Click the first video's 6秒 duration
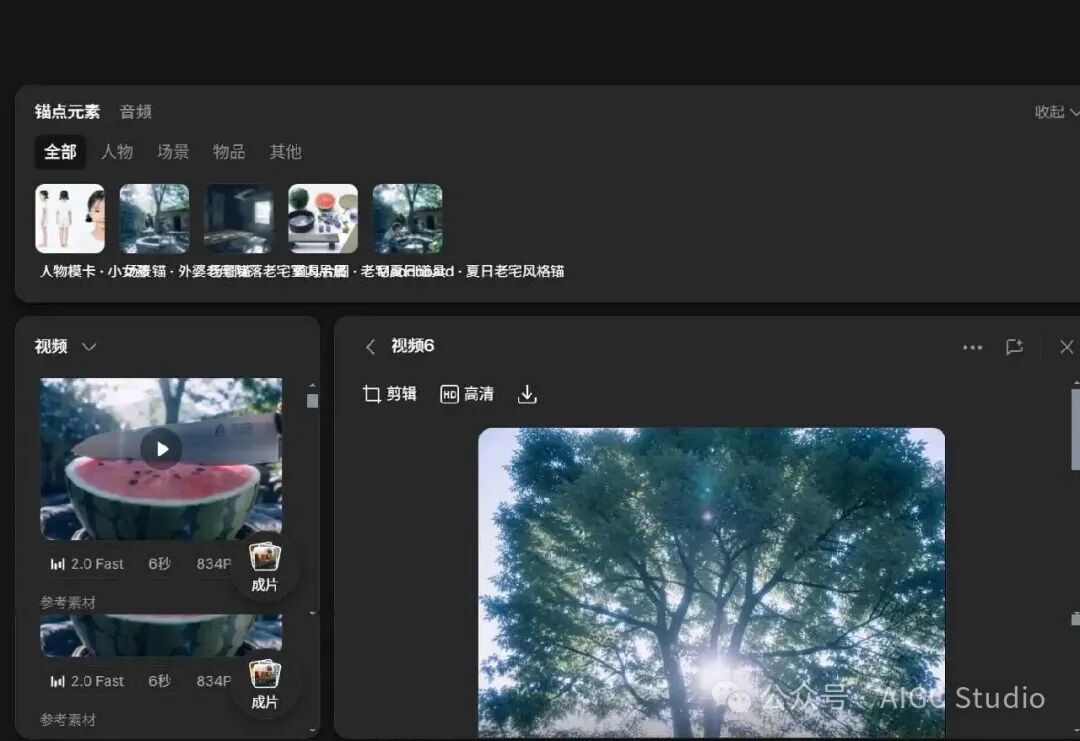Screen dimensions: 1080x741 click(x=159, y=564)
